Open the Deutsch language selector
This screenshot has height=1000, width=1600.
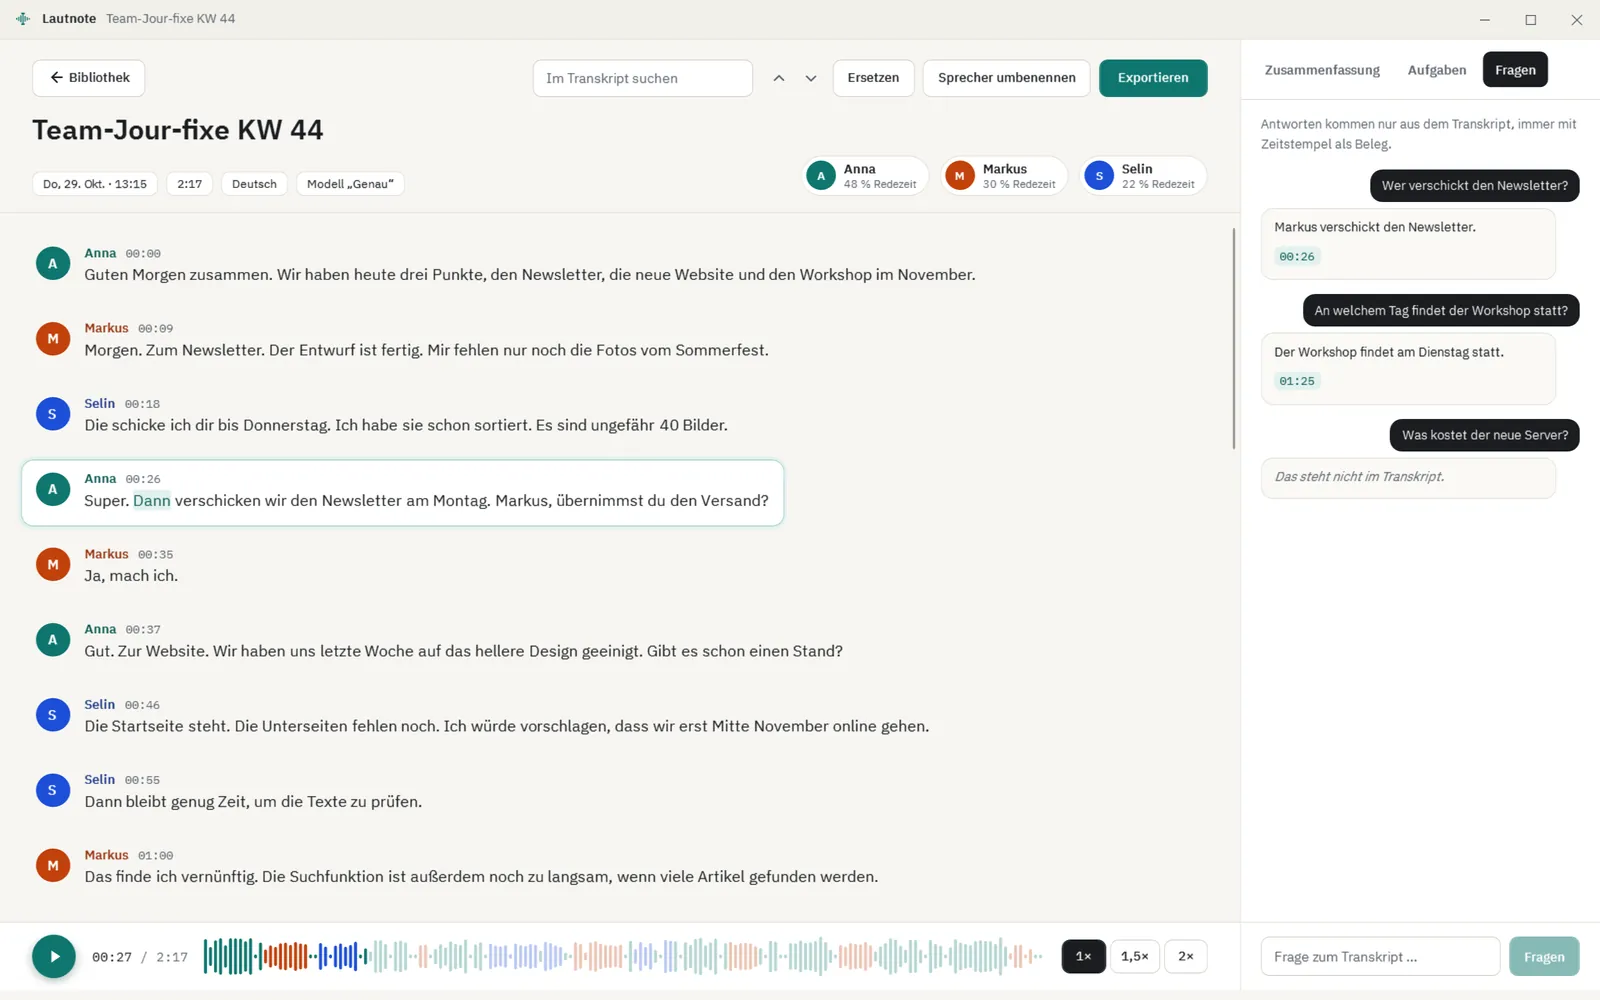[254, 184]
